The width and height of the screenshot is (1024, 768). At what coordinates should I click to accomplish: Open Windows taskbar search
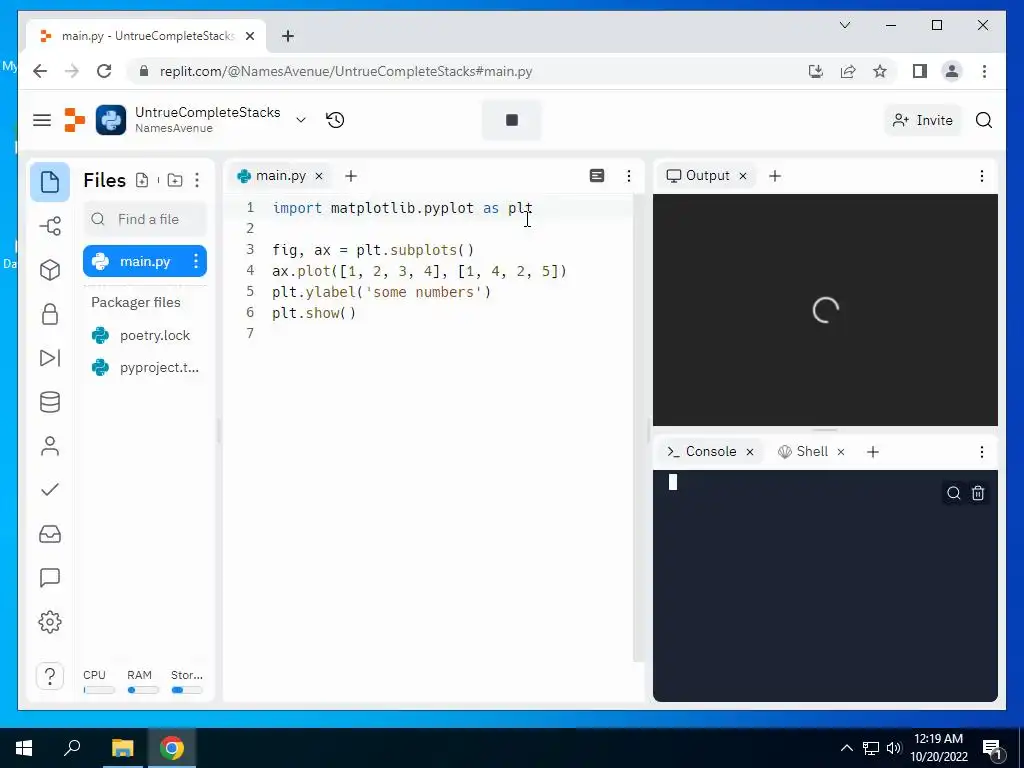[72, 748]
